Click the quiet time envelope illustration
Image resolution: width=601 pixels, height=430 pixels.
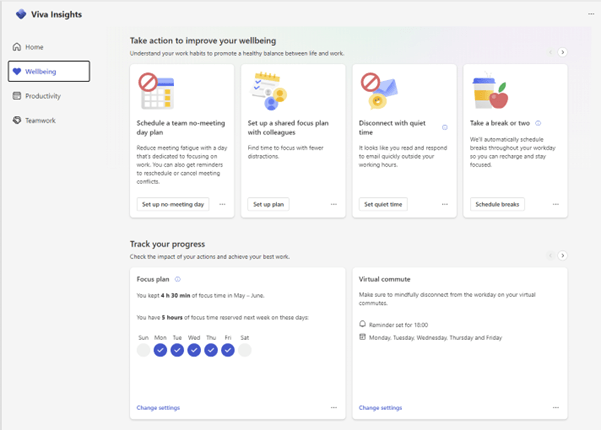[x=379, y=91]
